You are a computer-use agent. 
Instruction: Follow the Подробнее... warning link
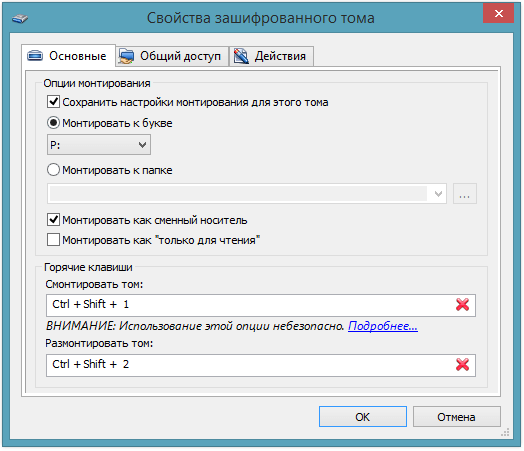383,326
